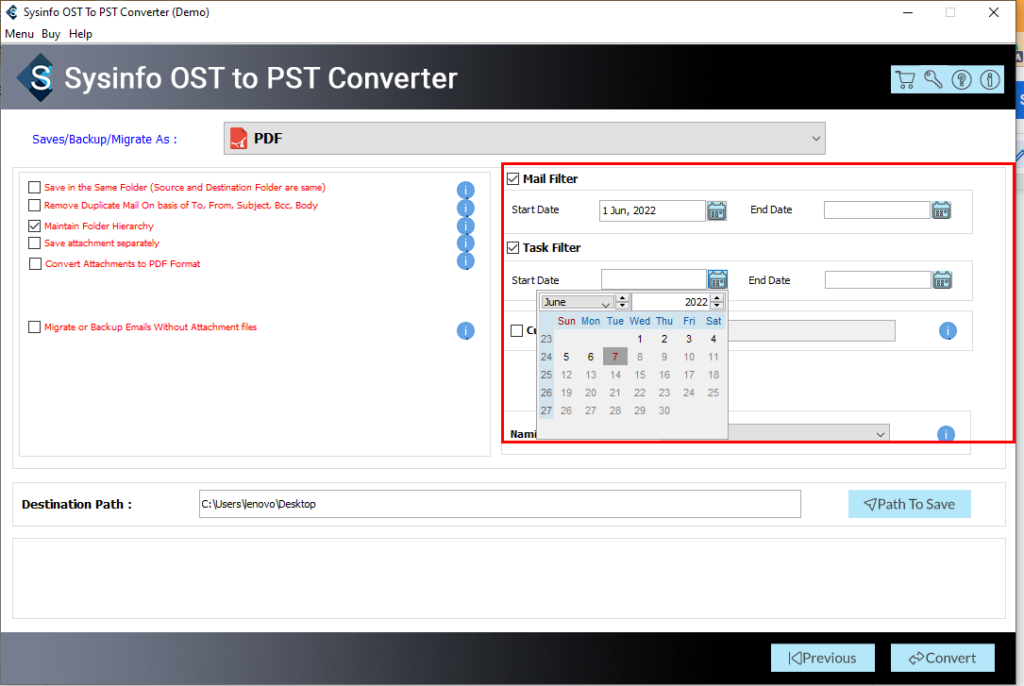The height and width of the screenshot is (686, 1024).
Task: Click the shopping cart buy icon
Action: [x=904, y=80]
